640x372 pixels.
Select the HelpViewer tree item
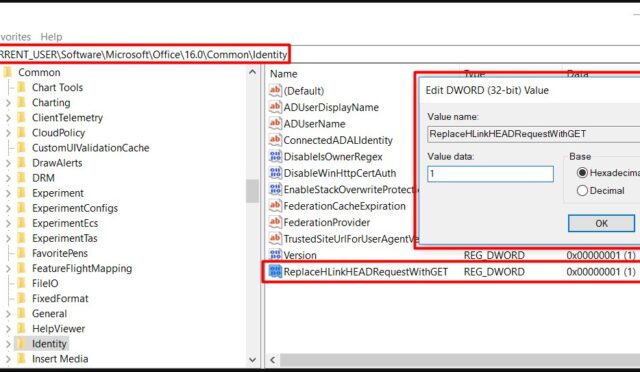[58, 329]
